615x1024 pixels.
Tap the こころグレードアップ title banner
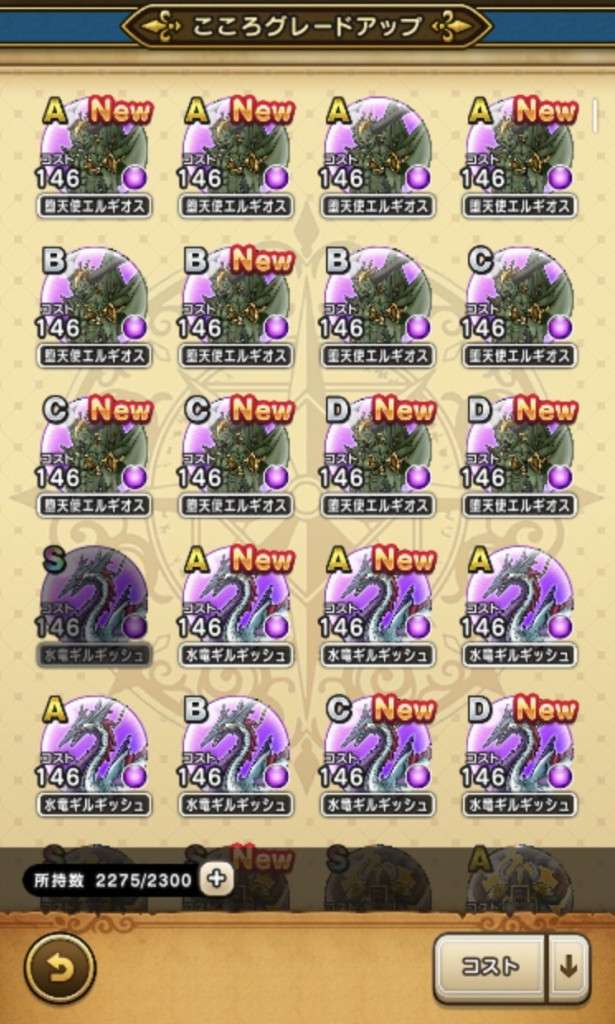click(x=307, y=26)
